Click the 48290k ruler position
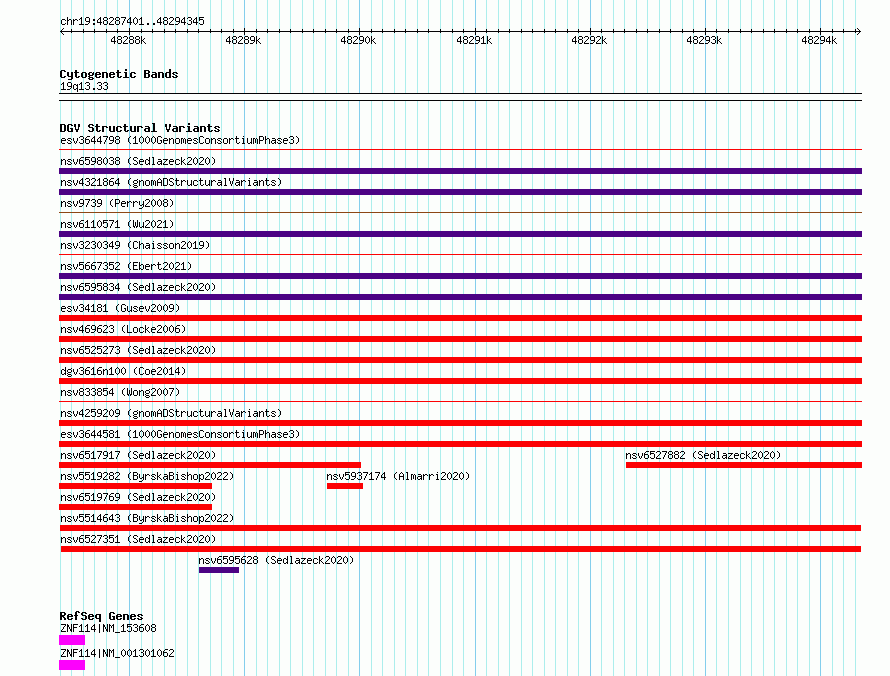 [358, 40]
